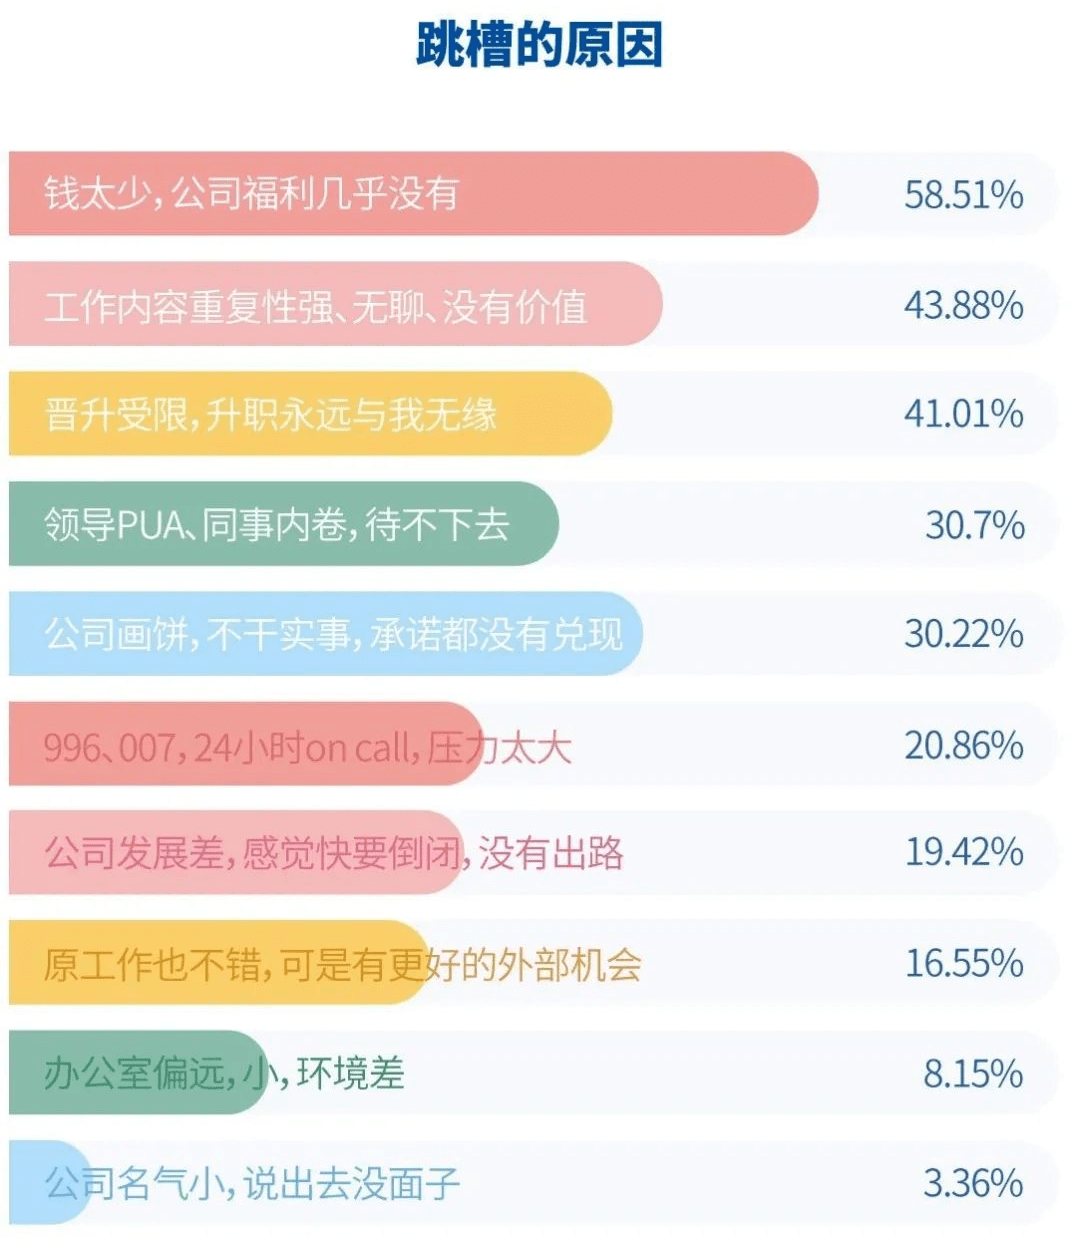Click the 30.7% percentage label
This screenshot has height=1243, width=1080.
975,524
